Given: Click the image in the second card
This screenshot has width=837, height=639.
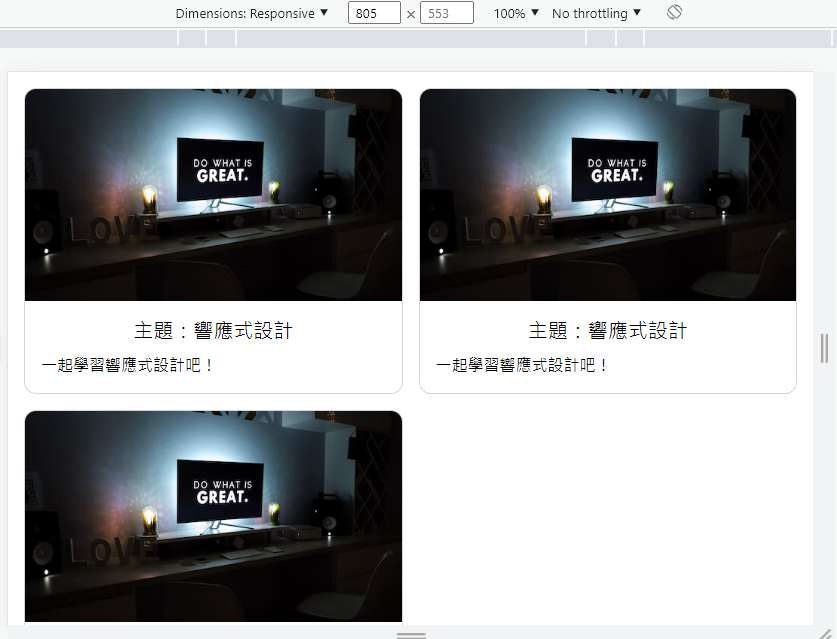Looking at the screenshot, I should (608, 195).
